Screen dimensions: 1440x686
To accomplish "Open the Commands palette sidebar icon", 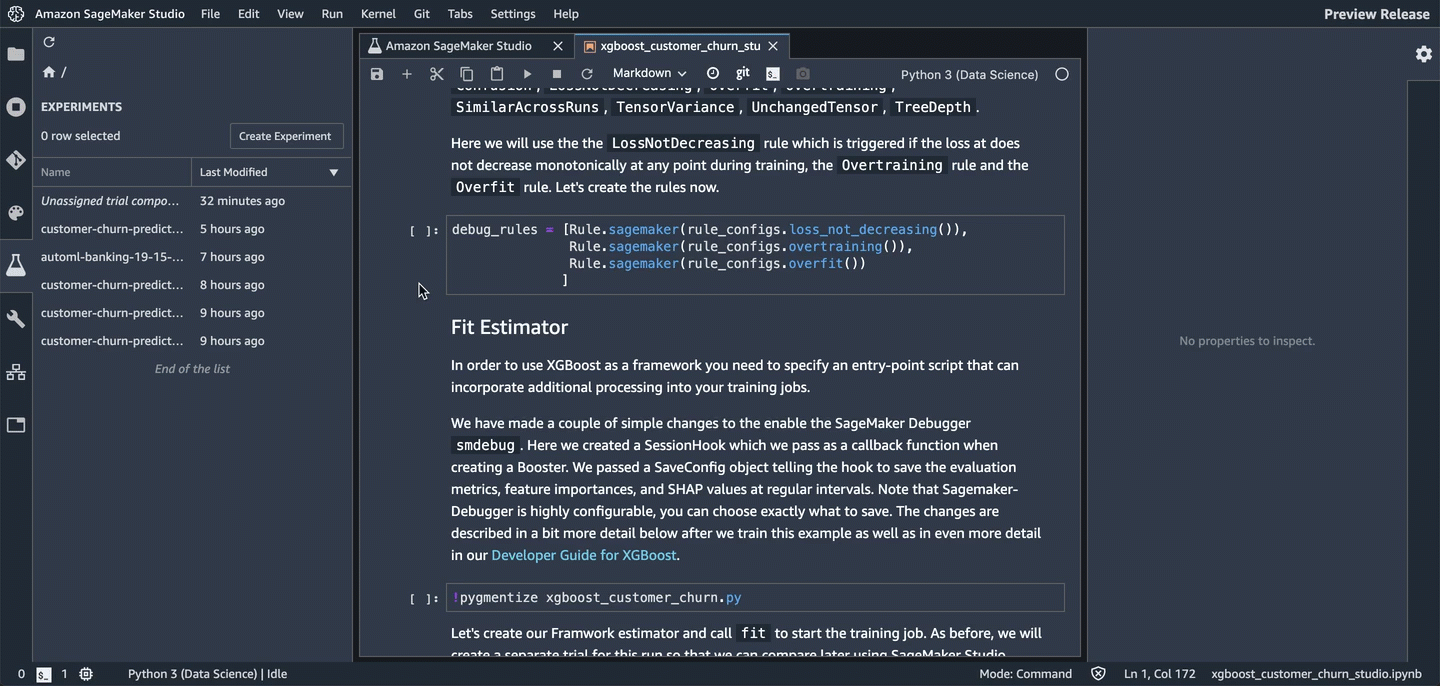I will 16,213.
